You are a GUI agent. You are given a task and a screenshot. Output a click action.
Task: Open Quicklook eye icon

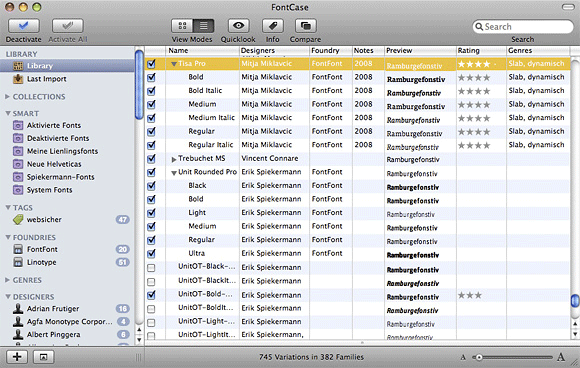(x=238, y=26)
